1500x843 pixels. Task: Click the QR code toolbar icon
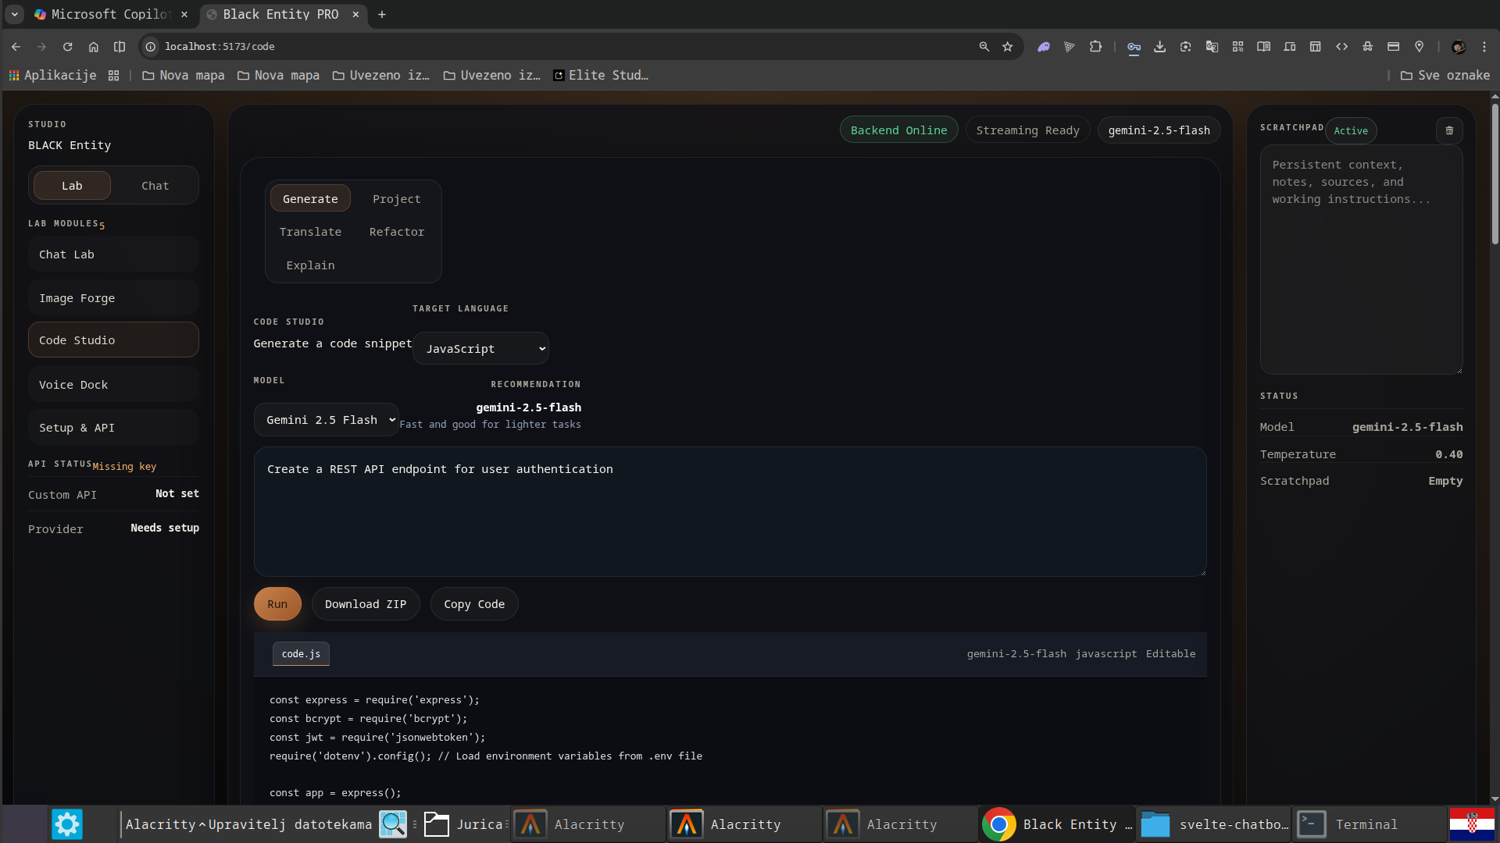(1237, 46)
